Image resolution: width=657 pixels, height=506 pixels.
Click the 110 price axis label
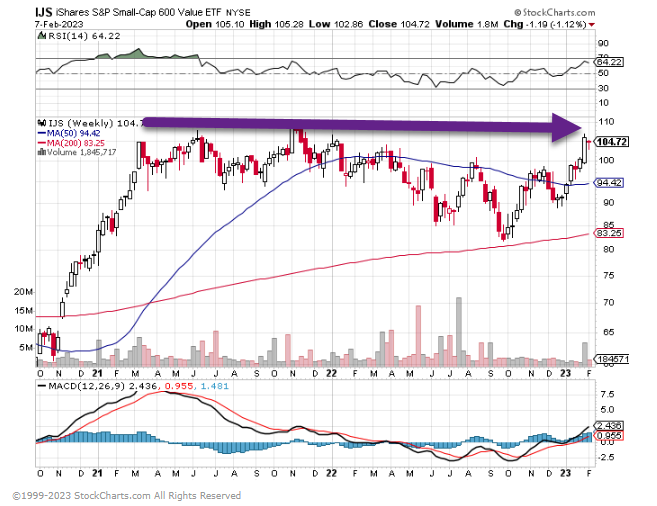tap(606, 121)
